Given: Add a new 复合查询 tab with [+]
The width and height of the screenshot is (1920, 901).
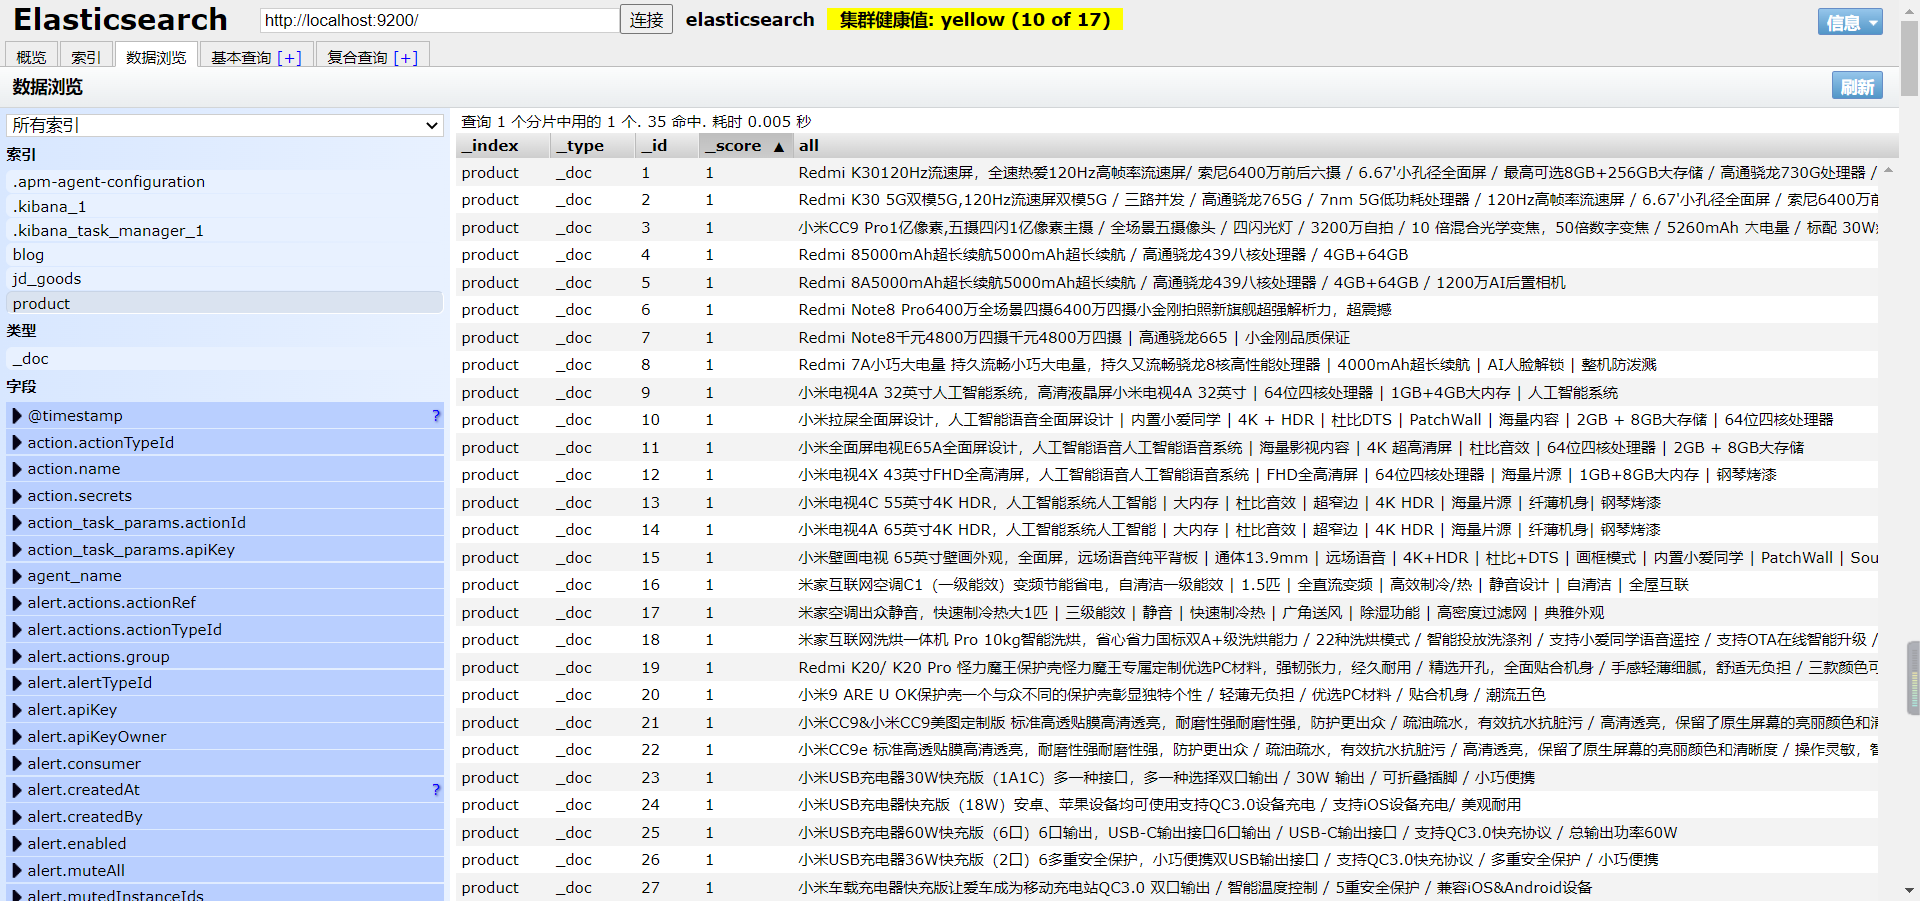Looking at the screenshot, I should pos(406,58).
